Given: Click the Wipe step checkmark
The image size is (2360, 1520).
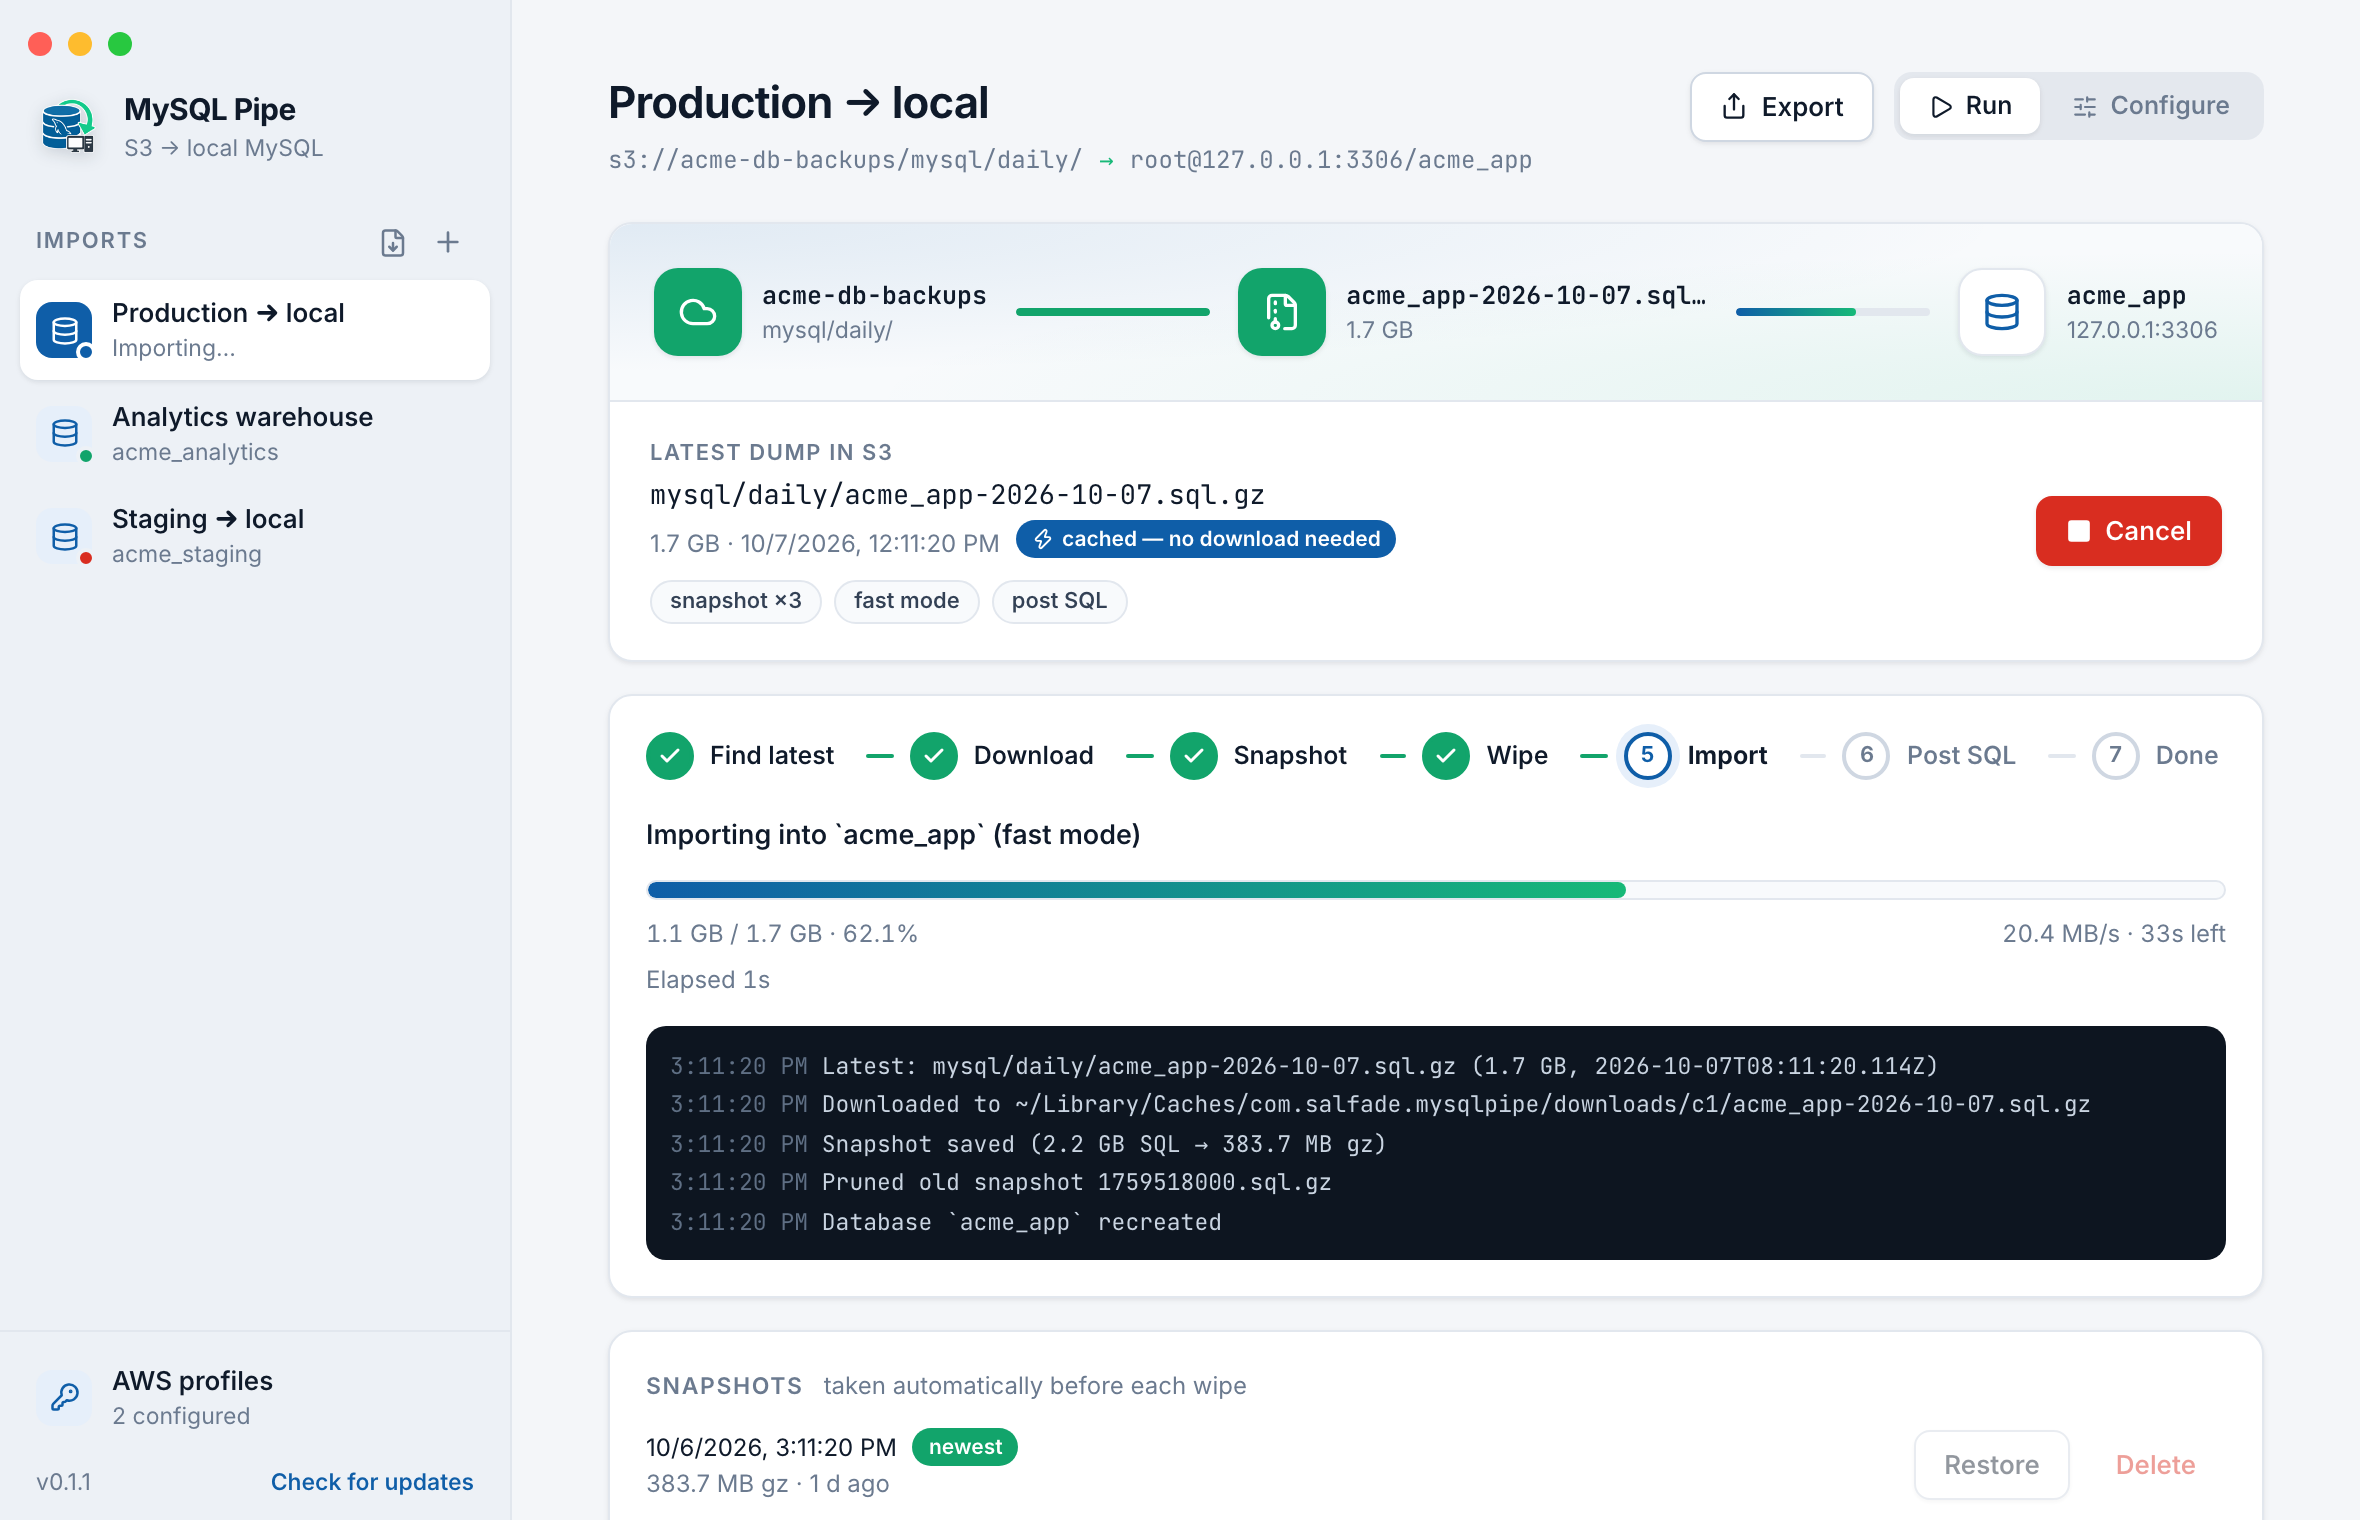Looking at the screenshot, I should [1446, 756].
